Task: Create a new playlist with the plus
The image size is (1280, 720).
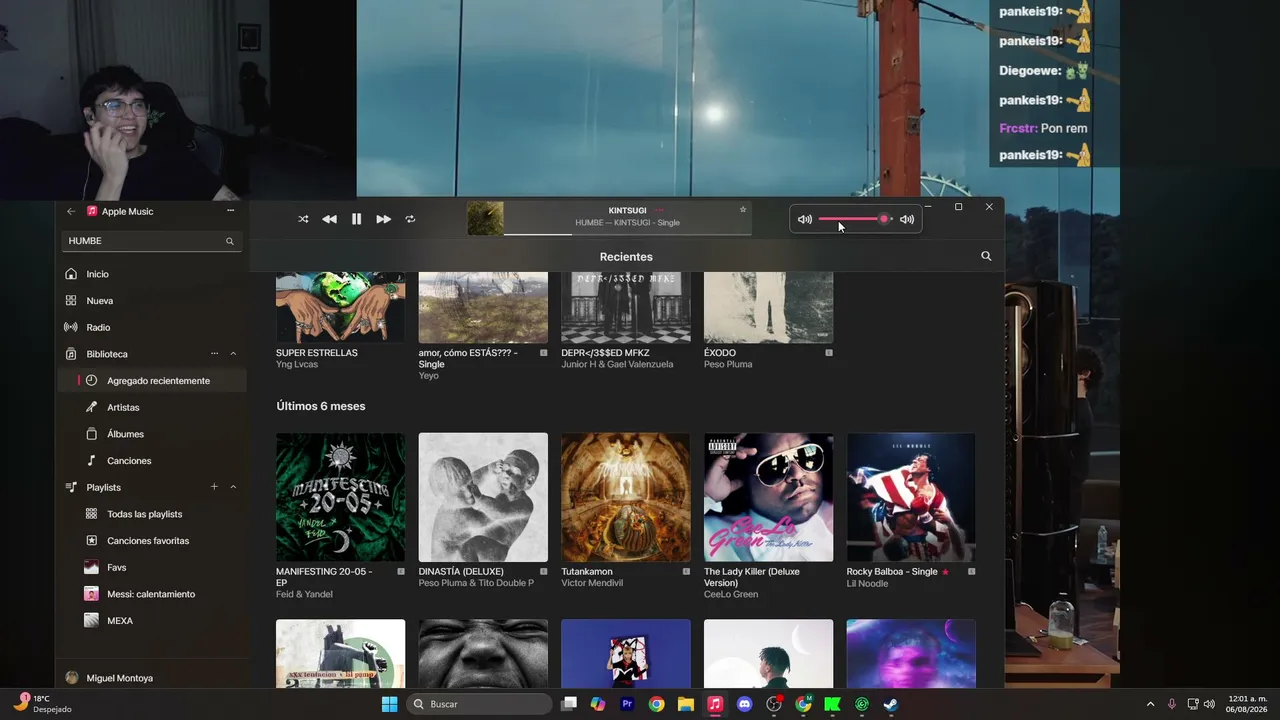Action: (x=214, y=487)
